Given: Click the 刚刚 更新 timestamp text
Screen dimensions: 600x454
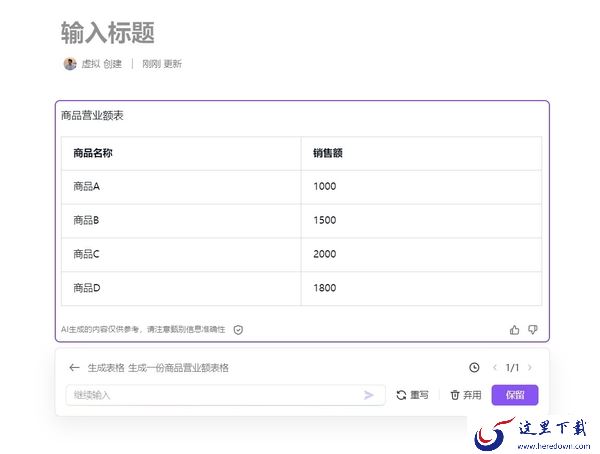Looking at the screenshot, I should [x=162, y=64].
